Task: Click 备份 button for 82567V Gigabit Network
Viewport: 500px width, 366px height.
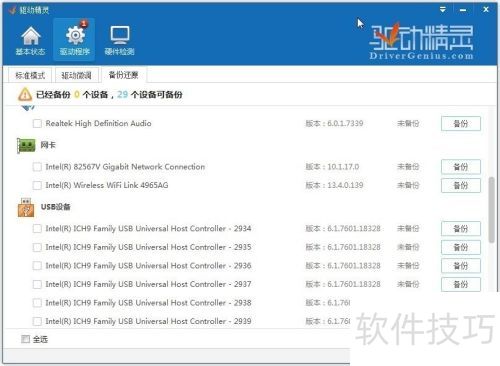Action: click(x=461, y=167)
